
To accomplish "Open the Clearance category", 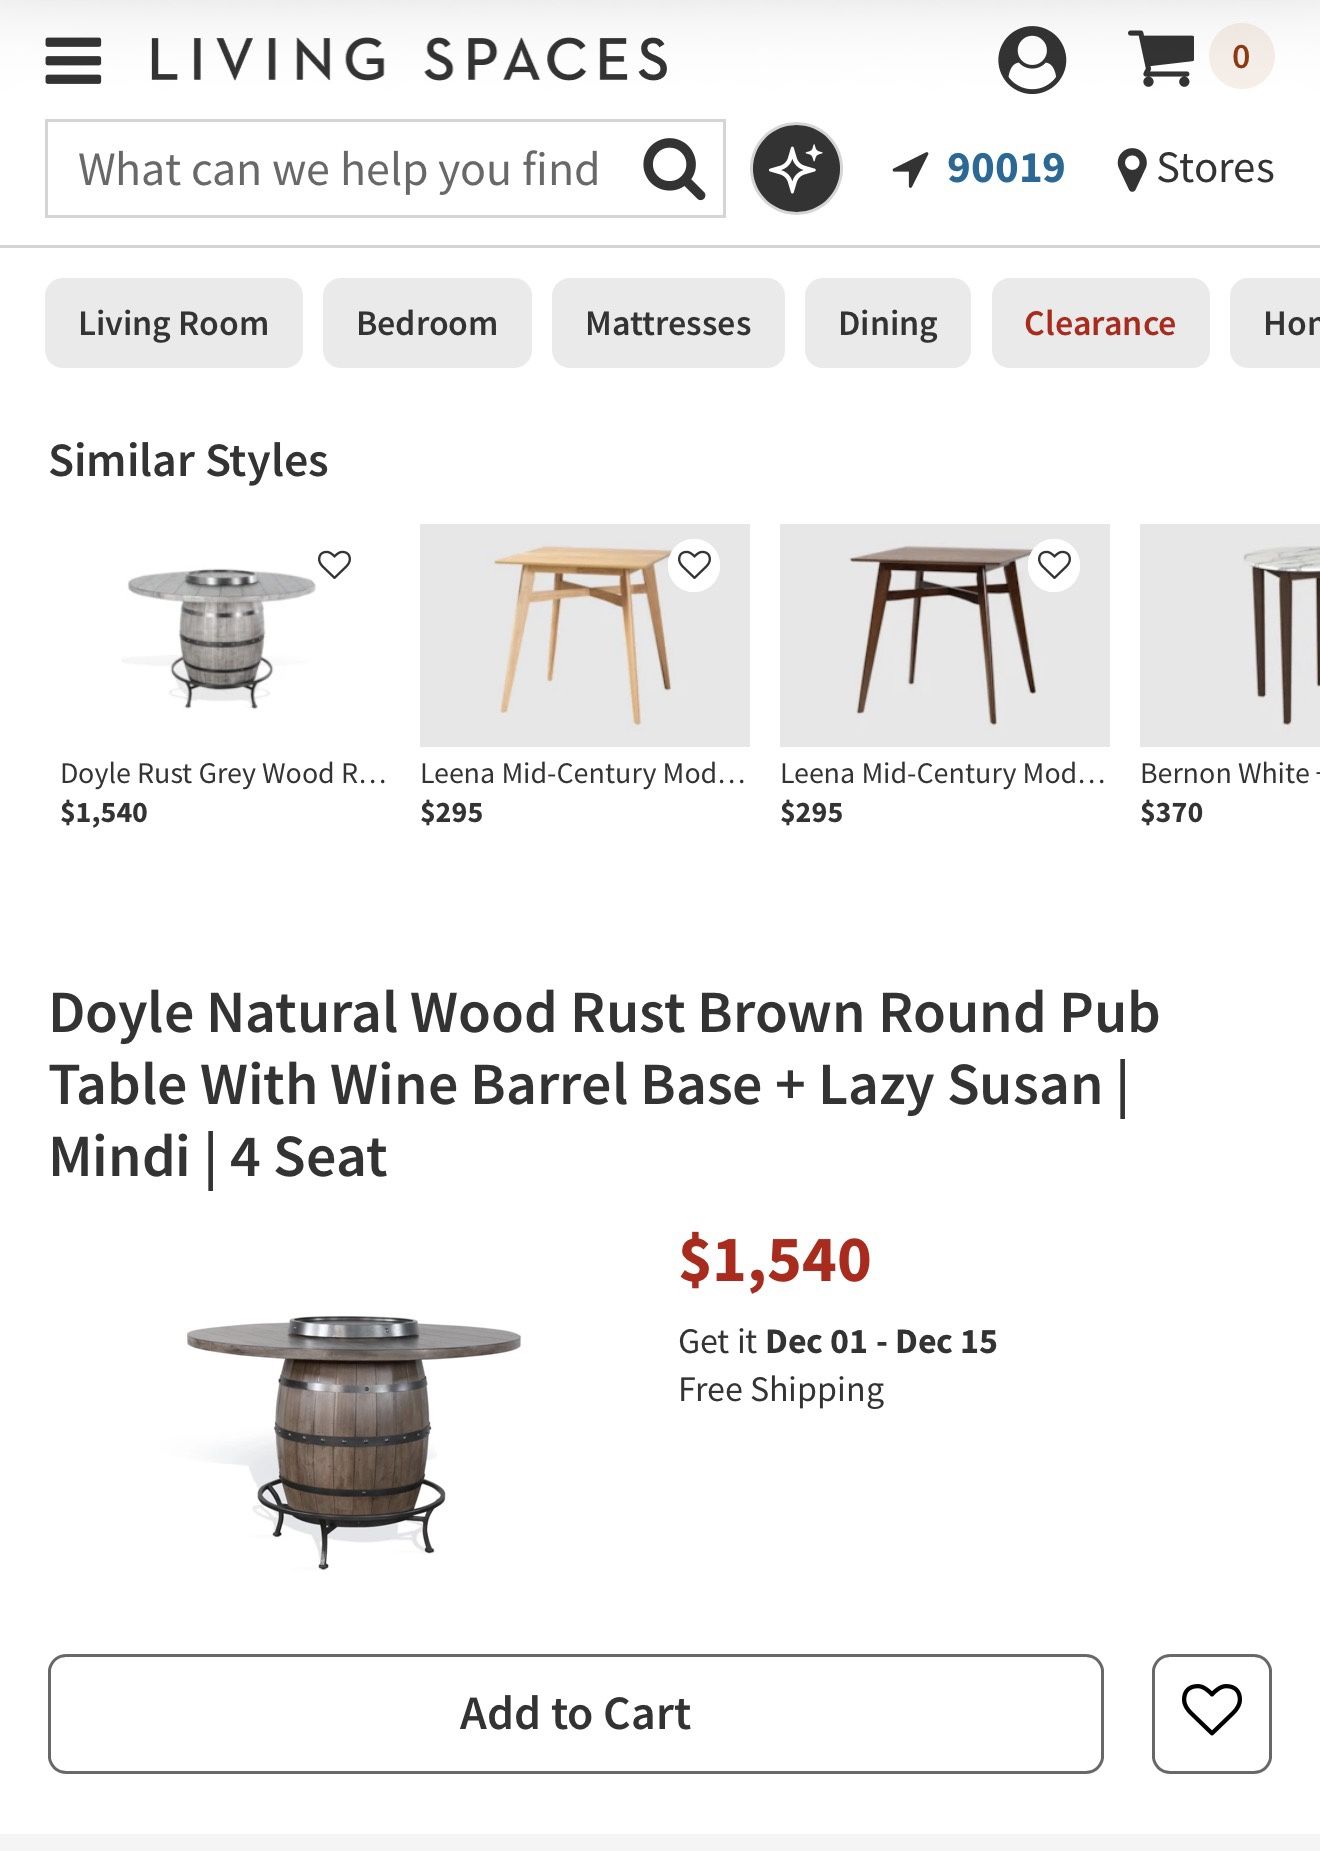I will (1100, 323).
